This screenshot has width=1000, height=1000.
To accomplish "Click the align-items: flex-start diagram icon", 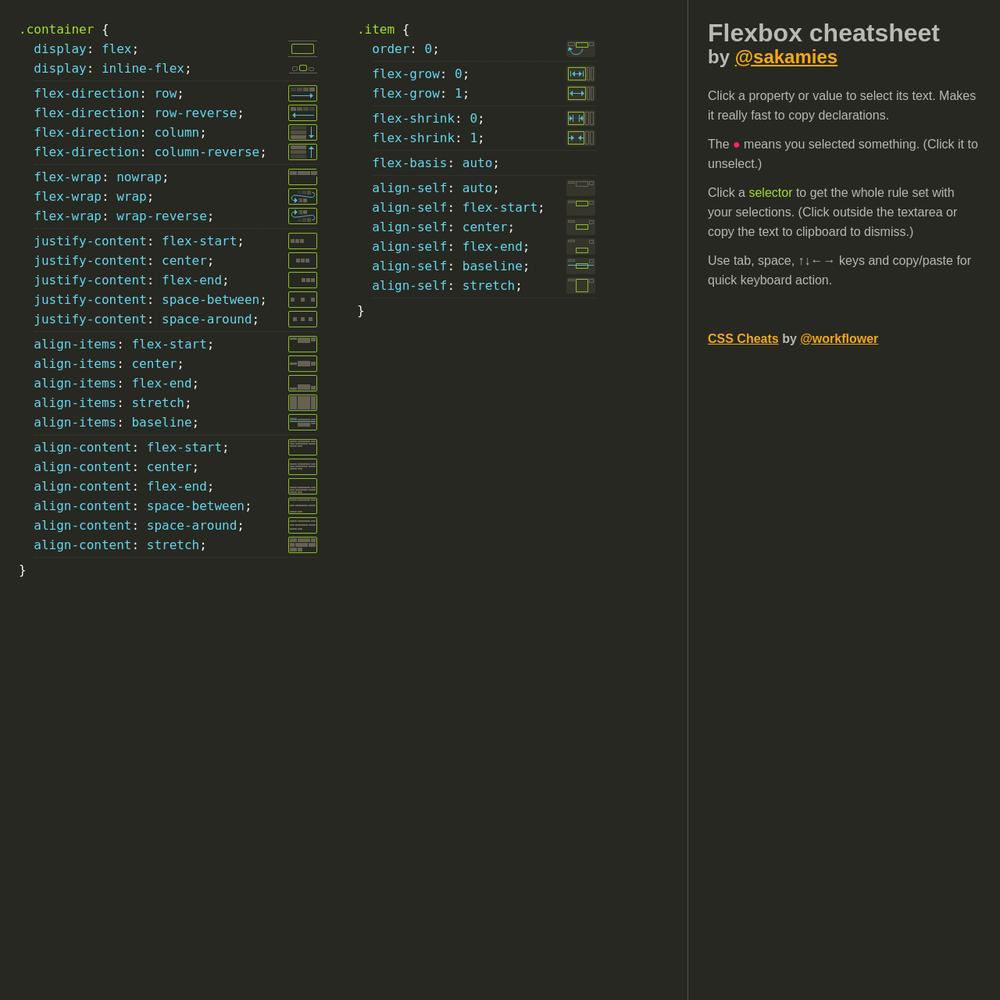I will (x=302, y=344).
